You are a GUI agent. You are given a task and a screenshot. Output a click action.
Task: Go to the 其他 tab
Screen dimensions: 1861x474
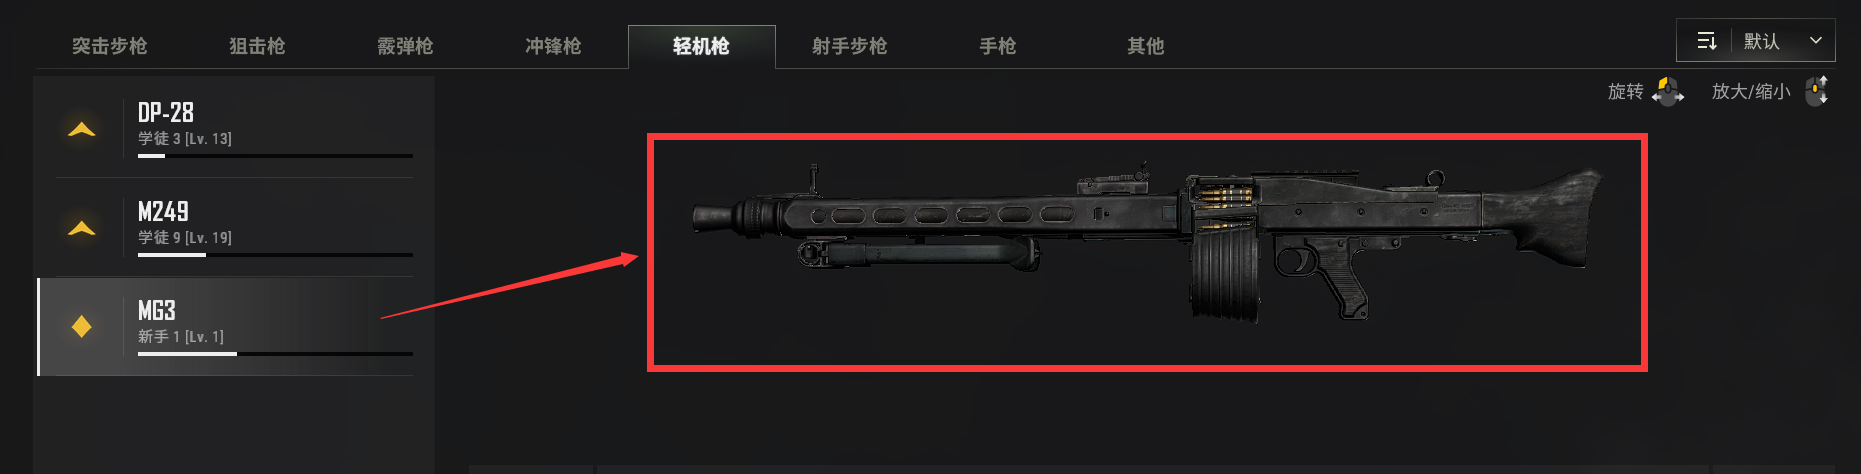click(x=1146, y=46)
